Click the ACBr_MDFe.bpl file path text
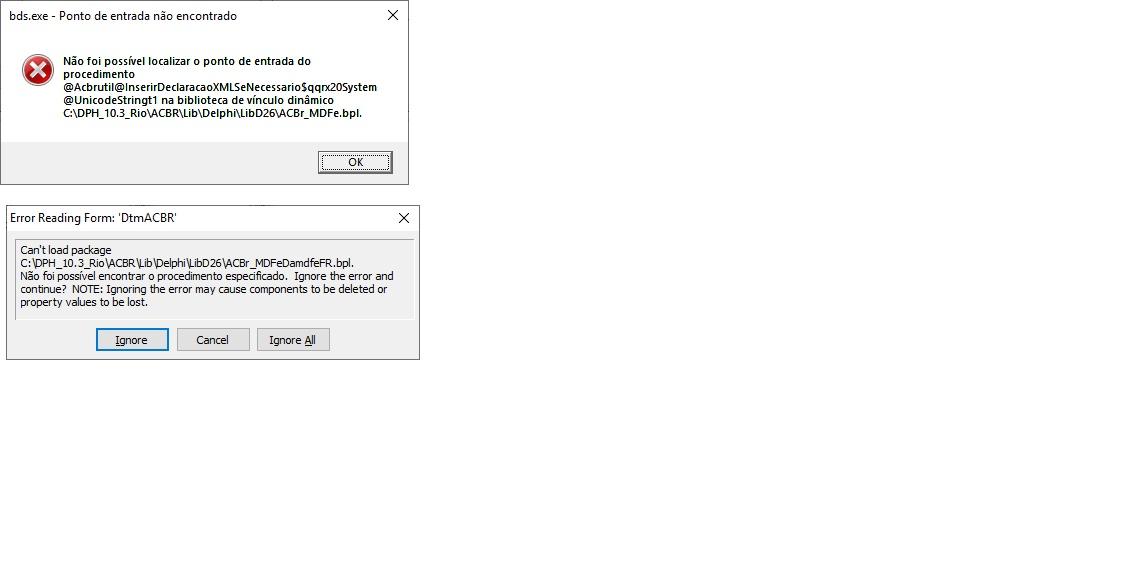This screenshot has height=564, width=1134. (213, 113)
